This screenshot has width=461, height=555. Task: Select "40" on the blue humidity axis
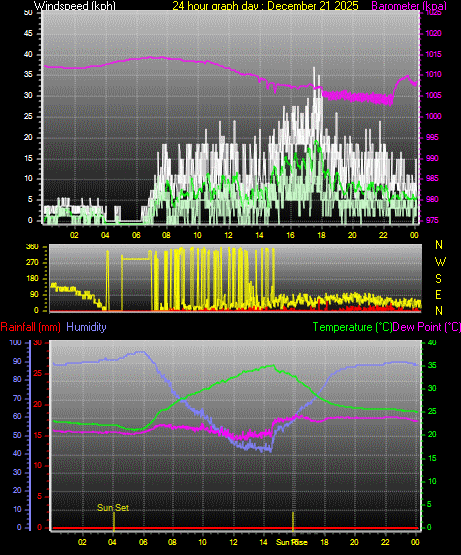(17, 453)
